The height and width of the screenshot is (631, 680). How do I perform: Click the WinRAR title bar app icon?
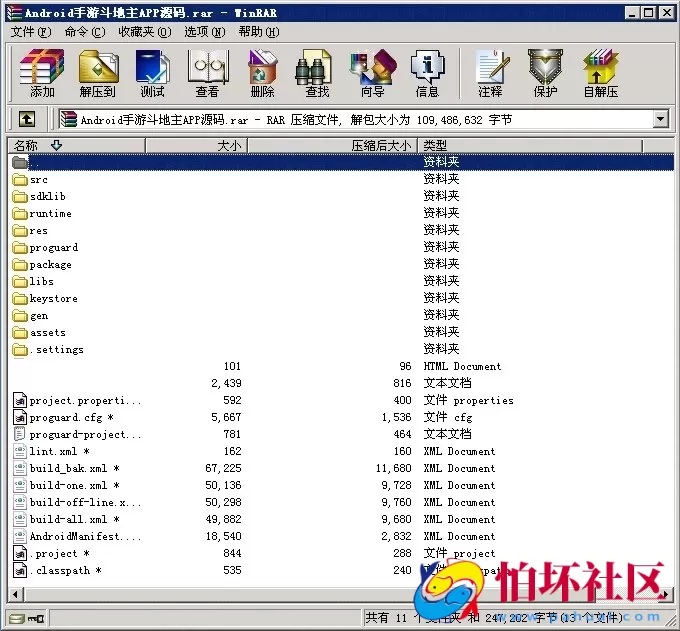click(x=15, y=13)
